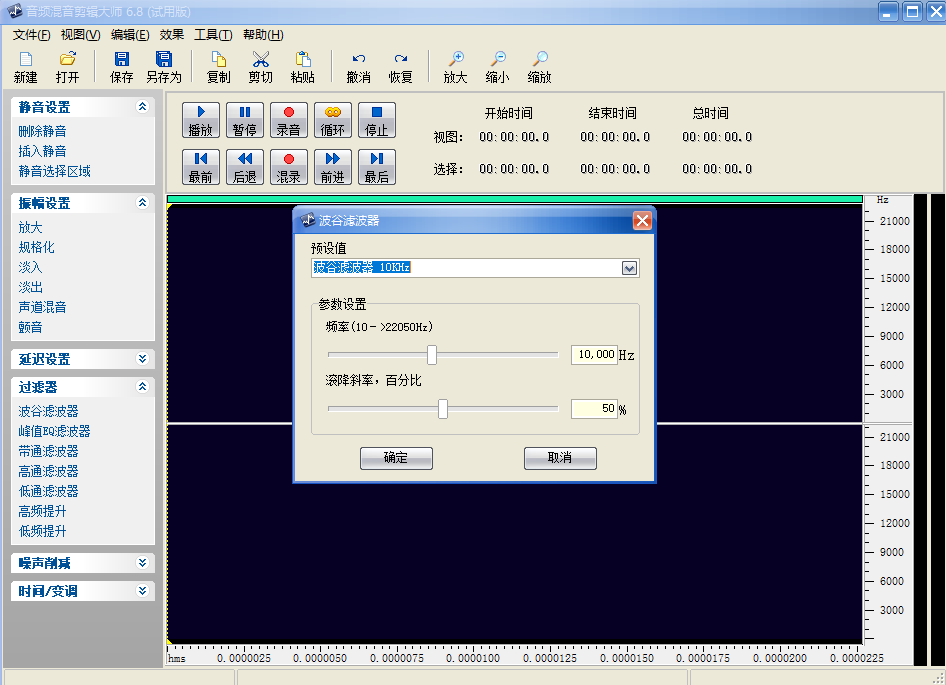
Task: Click the 滚降斜率 percentage input field
Action: click(x=594, y=409)
